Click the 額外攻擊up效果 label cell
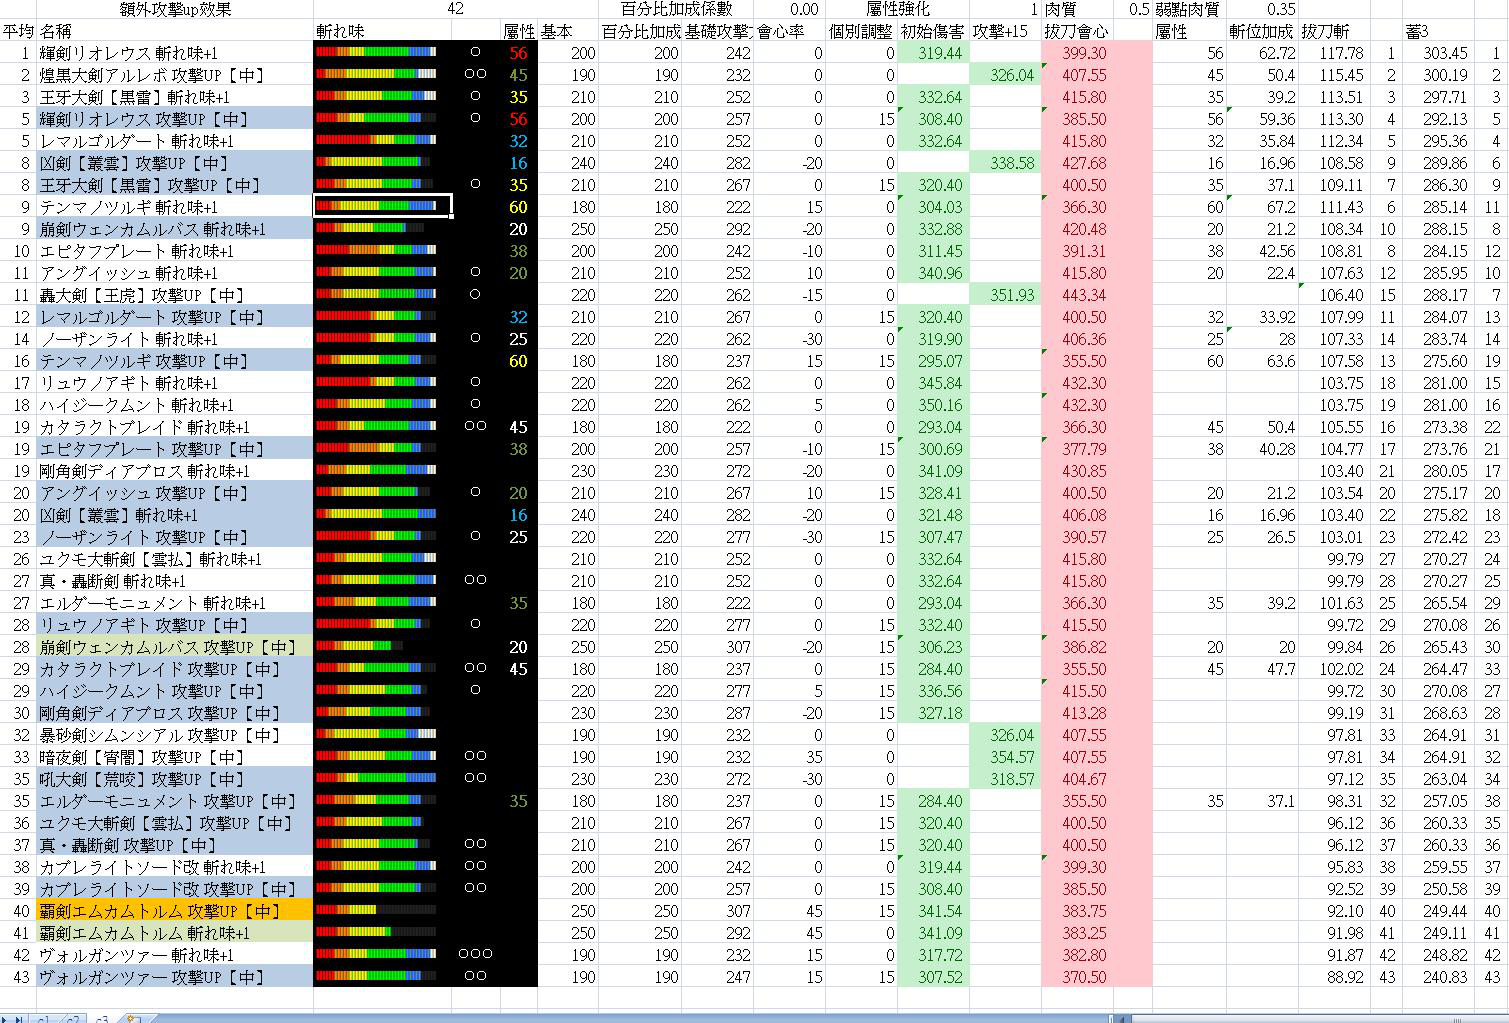 coord(174,9)
